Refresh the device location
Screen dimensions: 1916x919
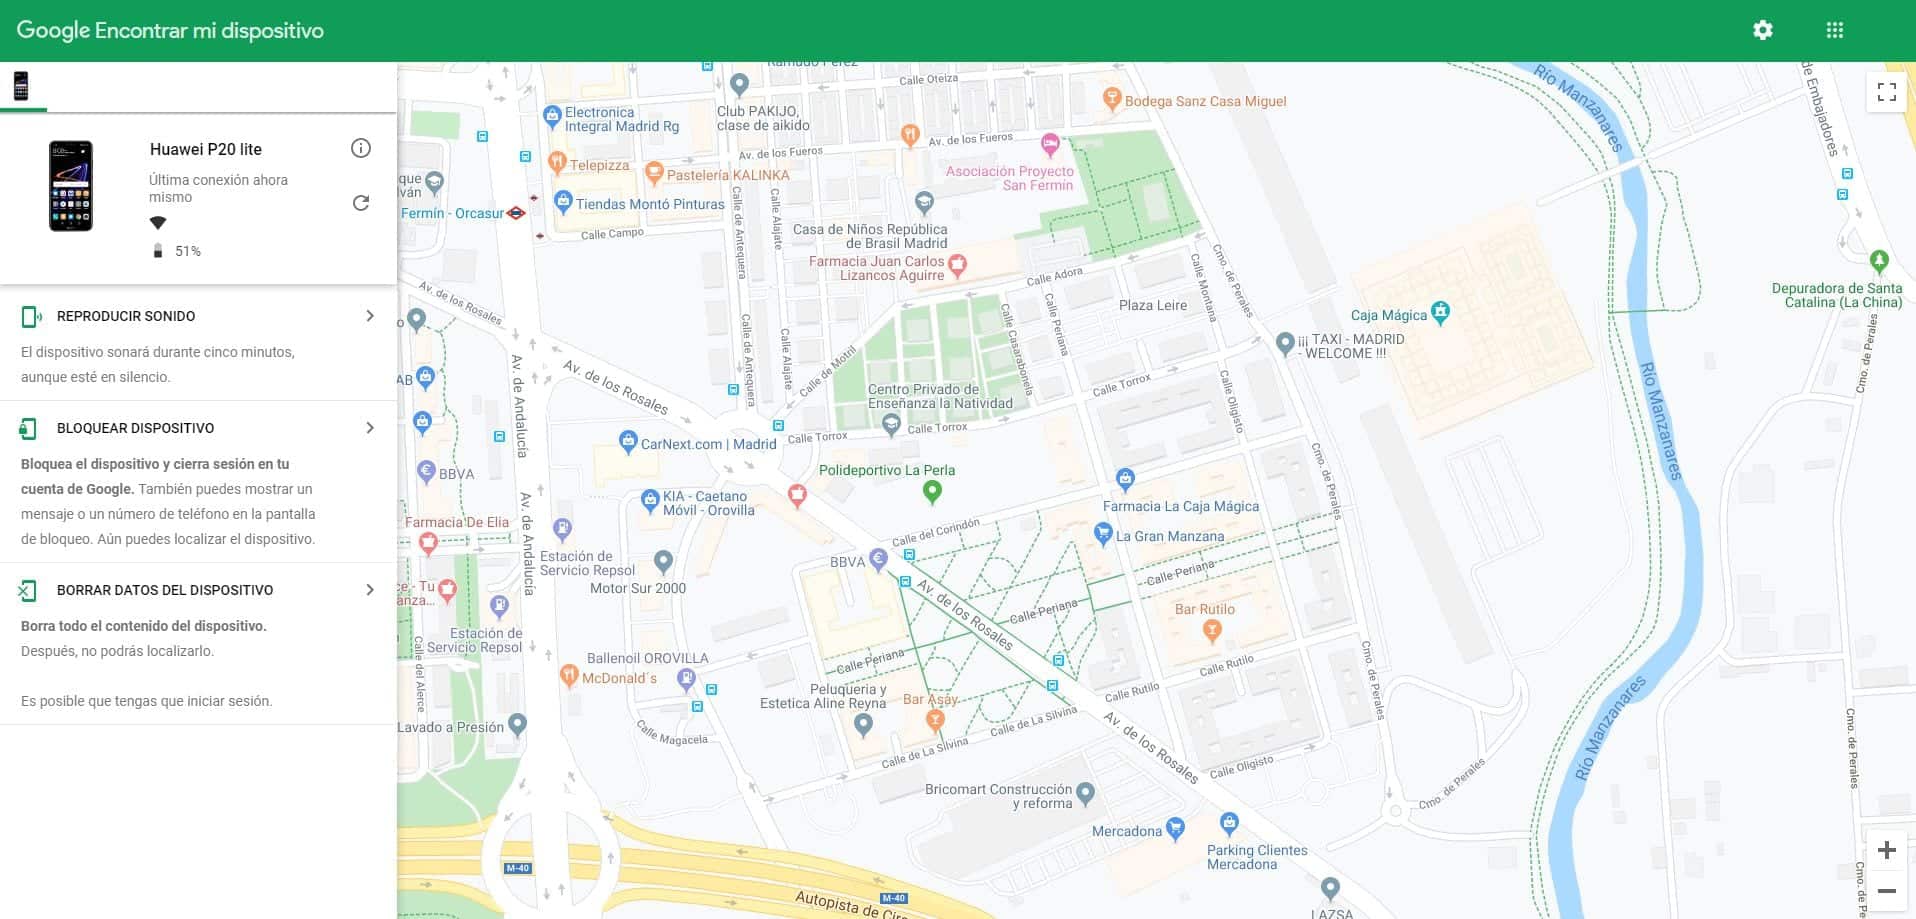(x=361, y=203)
